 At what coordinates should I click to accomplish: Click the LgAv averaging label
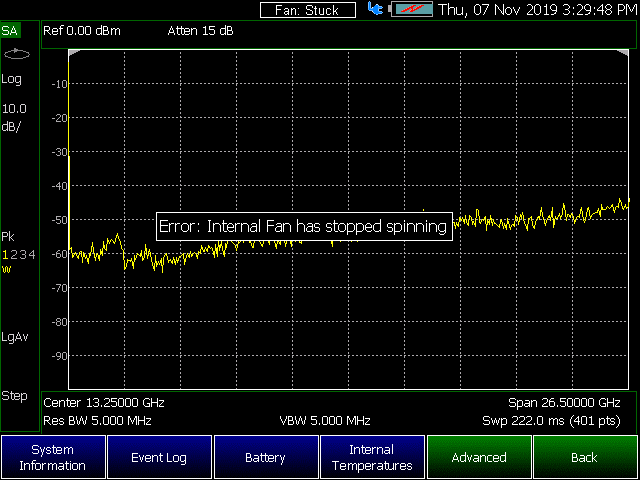15,337
